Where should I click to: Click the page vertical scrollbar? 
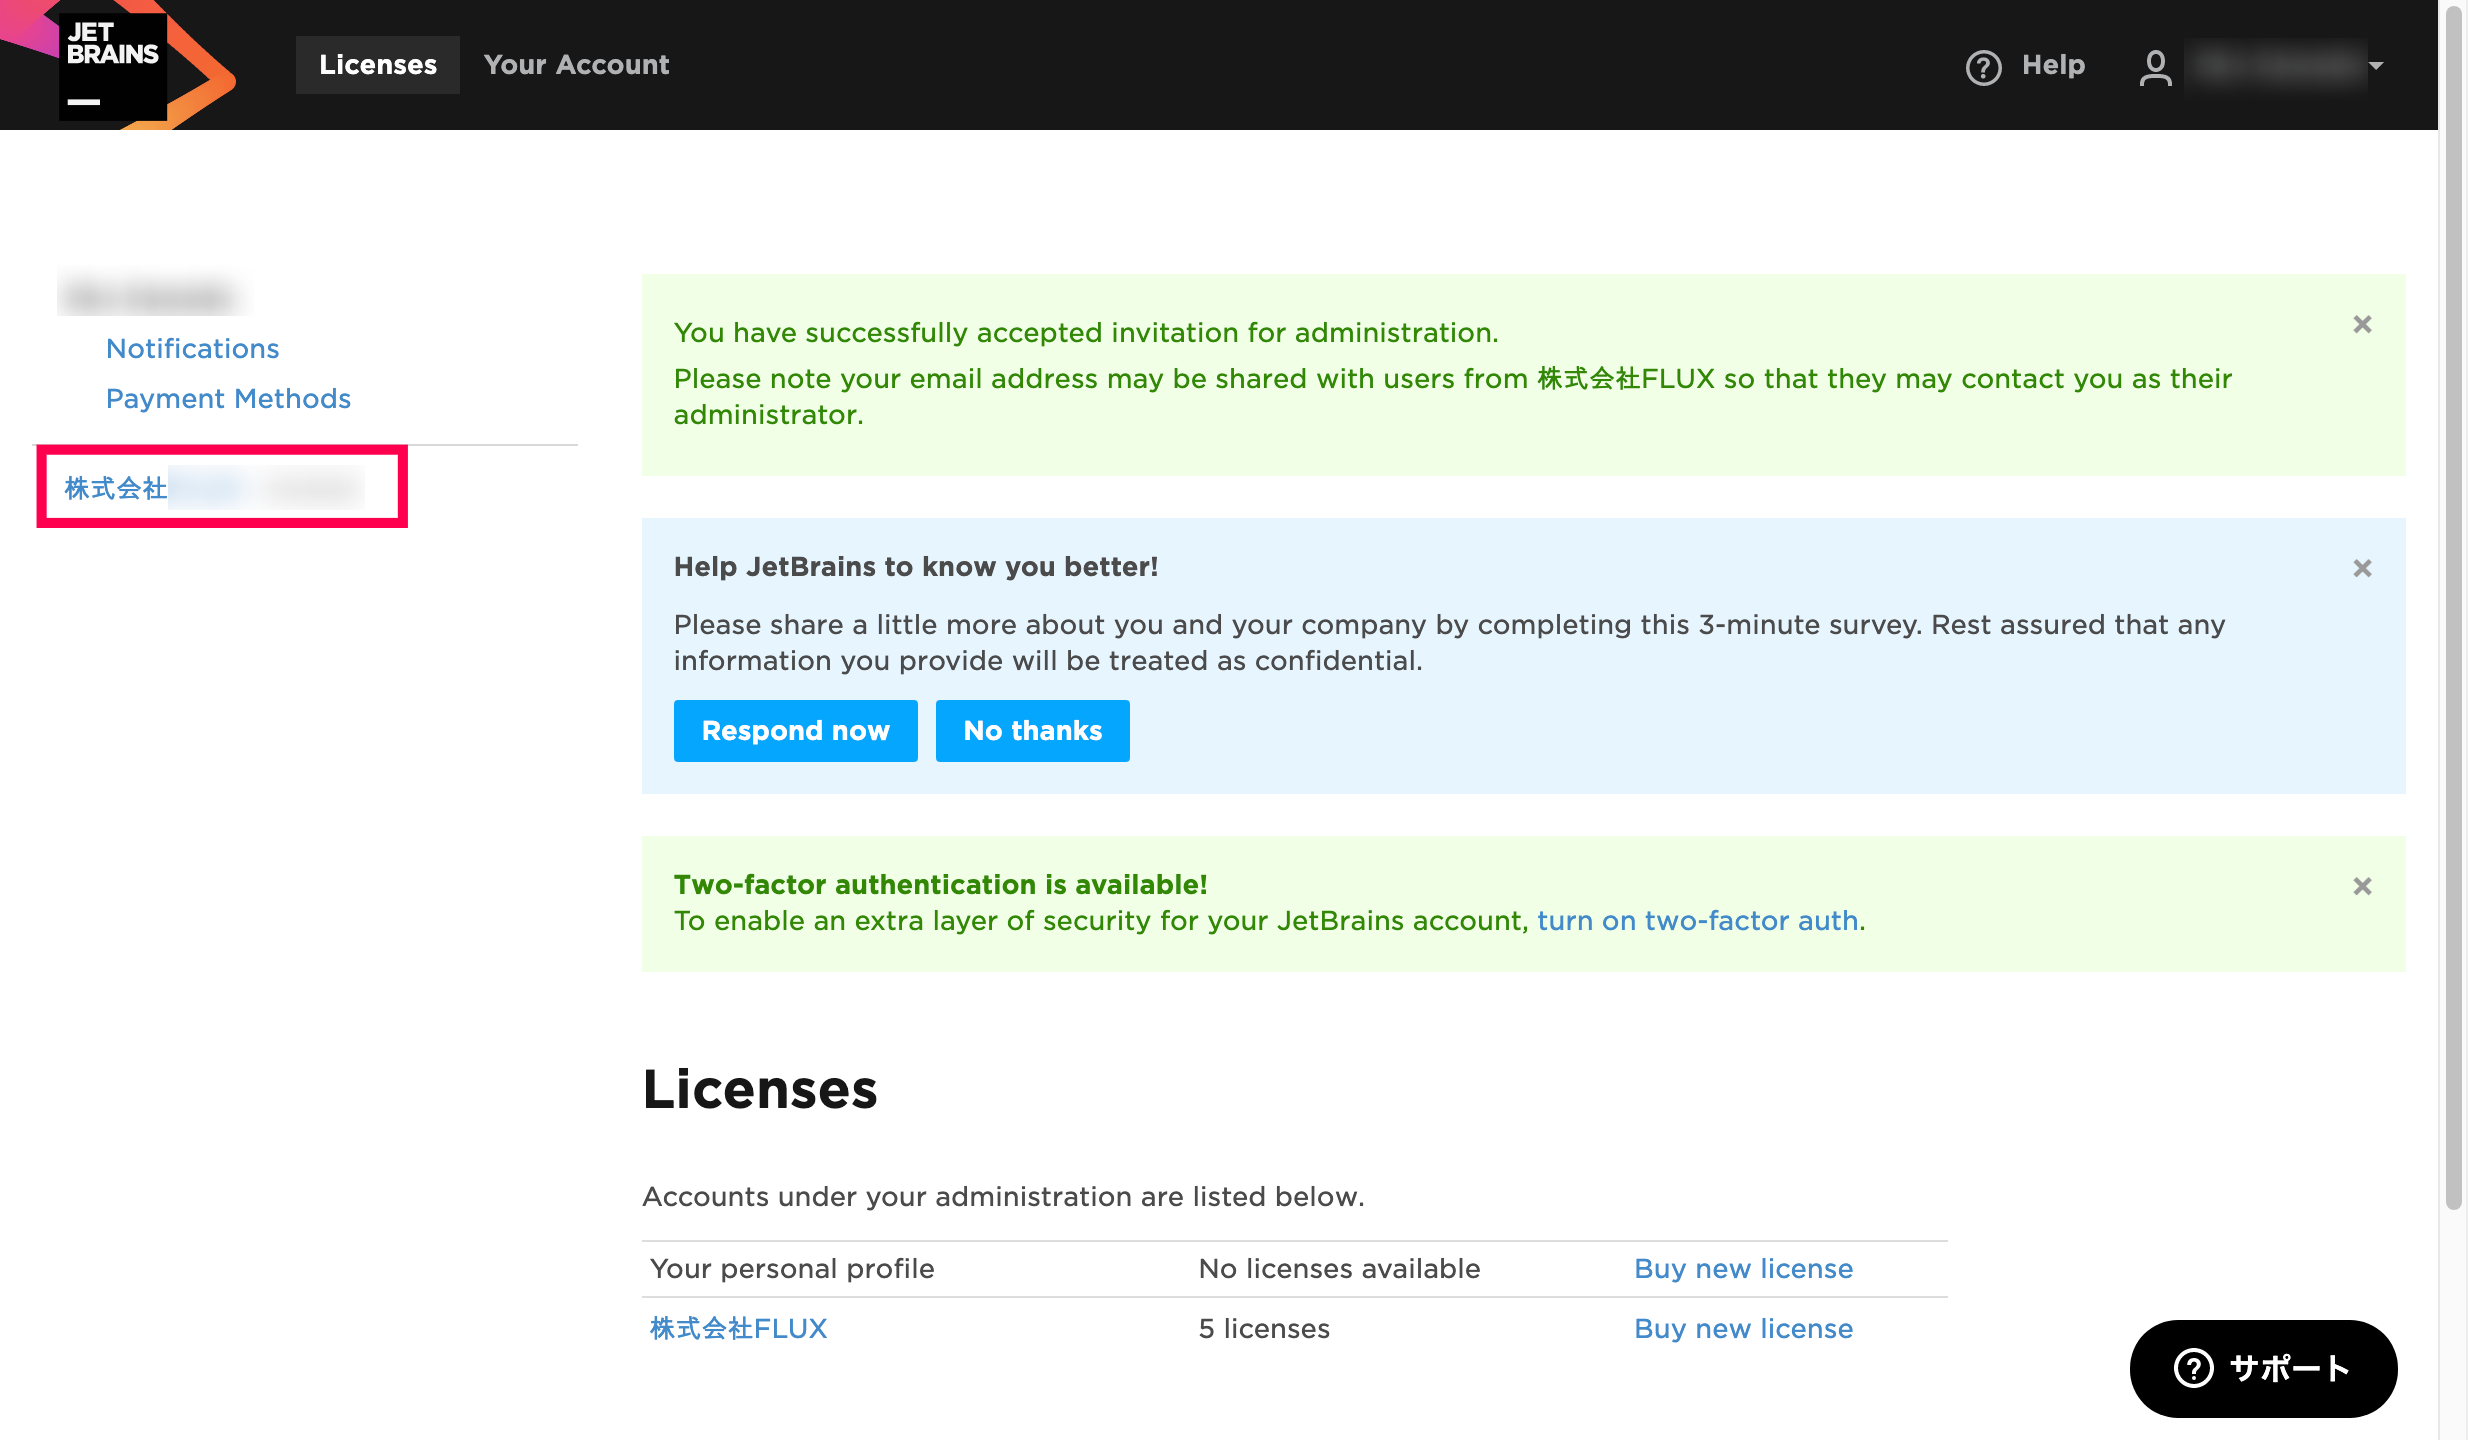click(2453, 608)
